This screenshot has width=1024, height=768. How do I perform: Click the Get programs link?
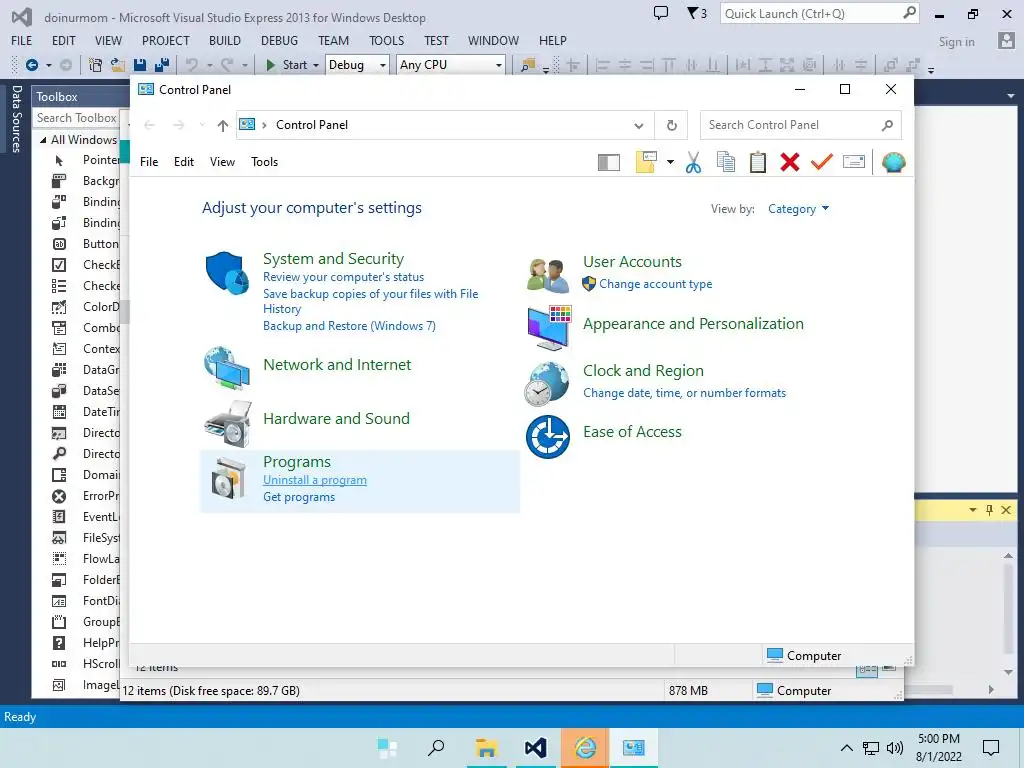(299, 497)
